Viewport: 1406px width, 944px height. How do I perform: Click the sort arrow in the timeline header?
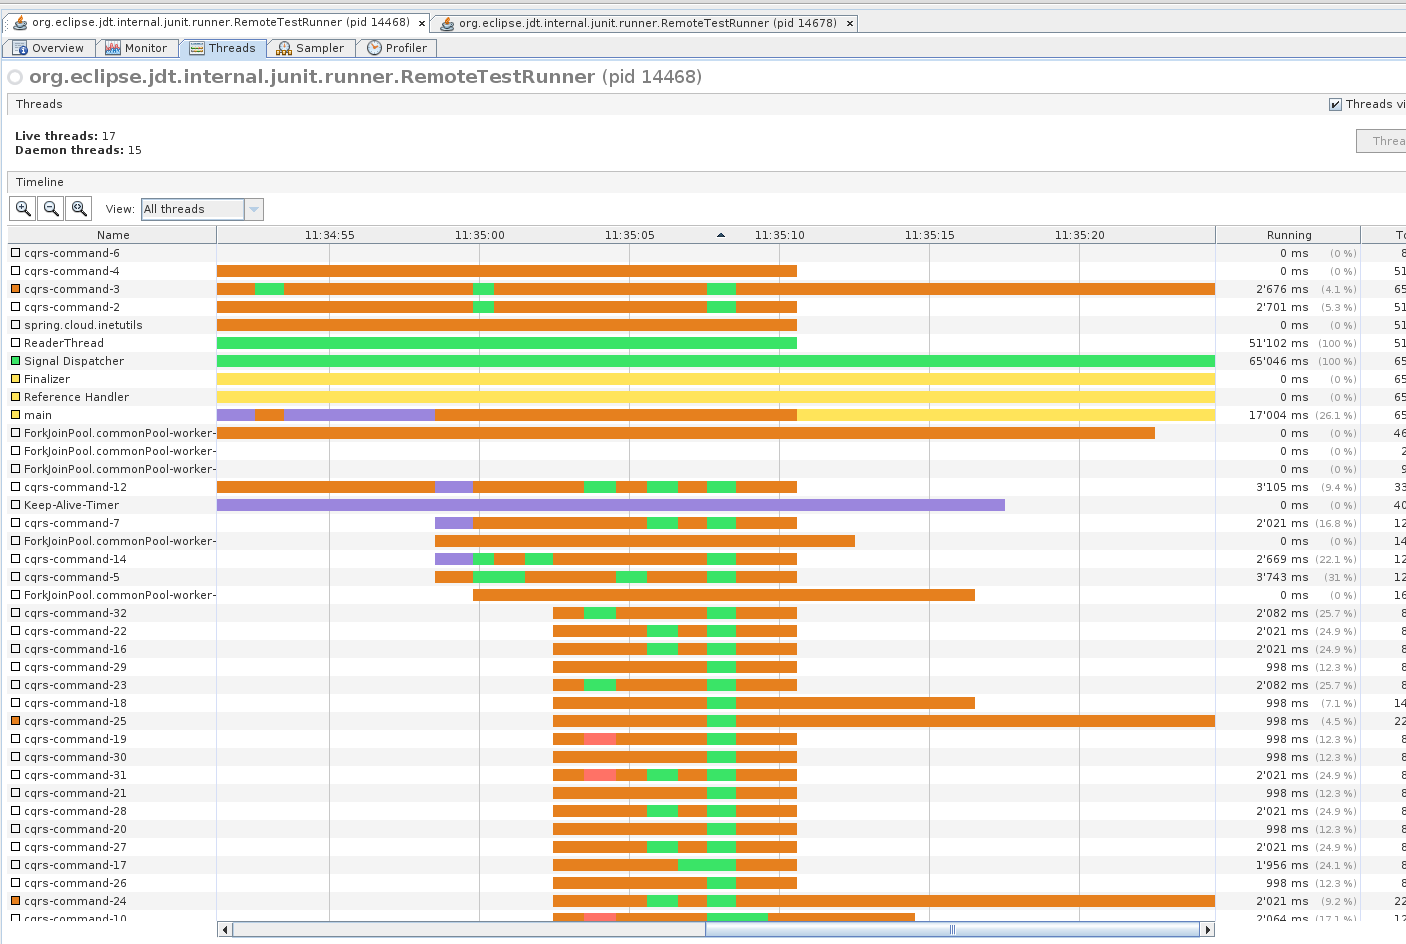click(721, 234)
